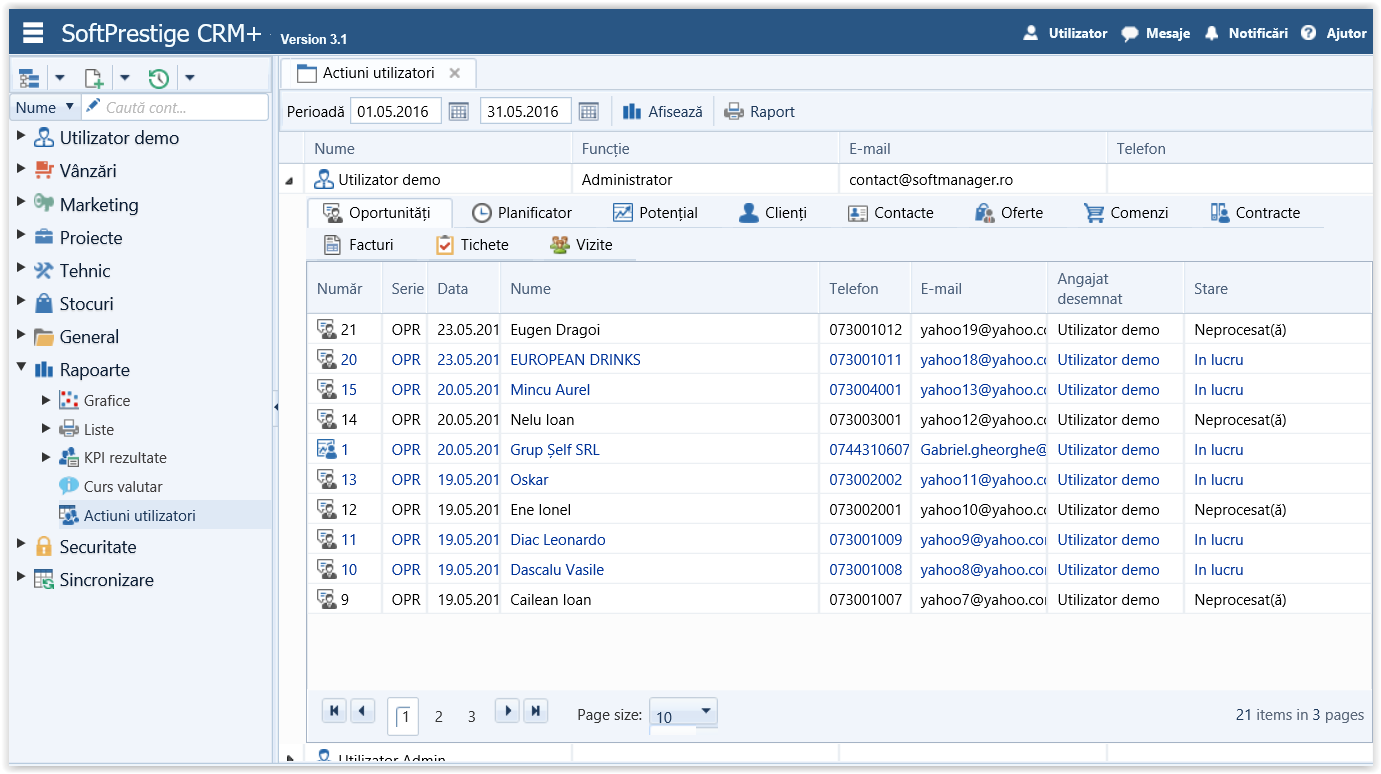Switch to the Contracte tab

1255,213
